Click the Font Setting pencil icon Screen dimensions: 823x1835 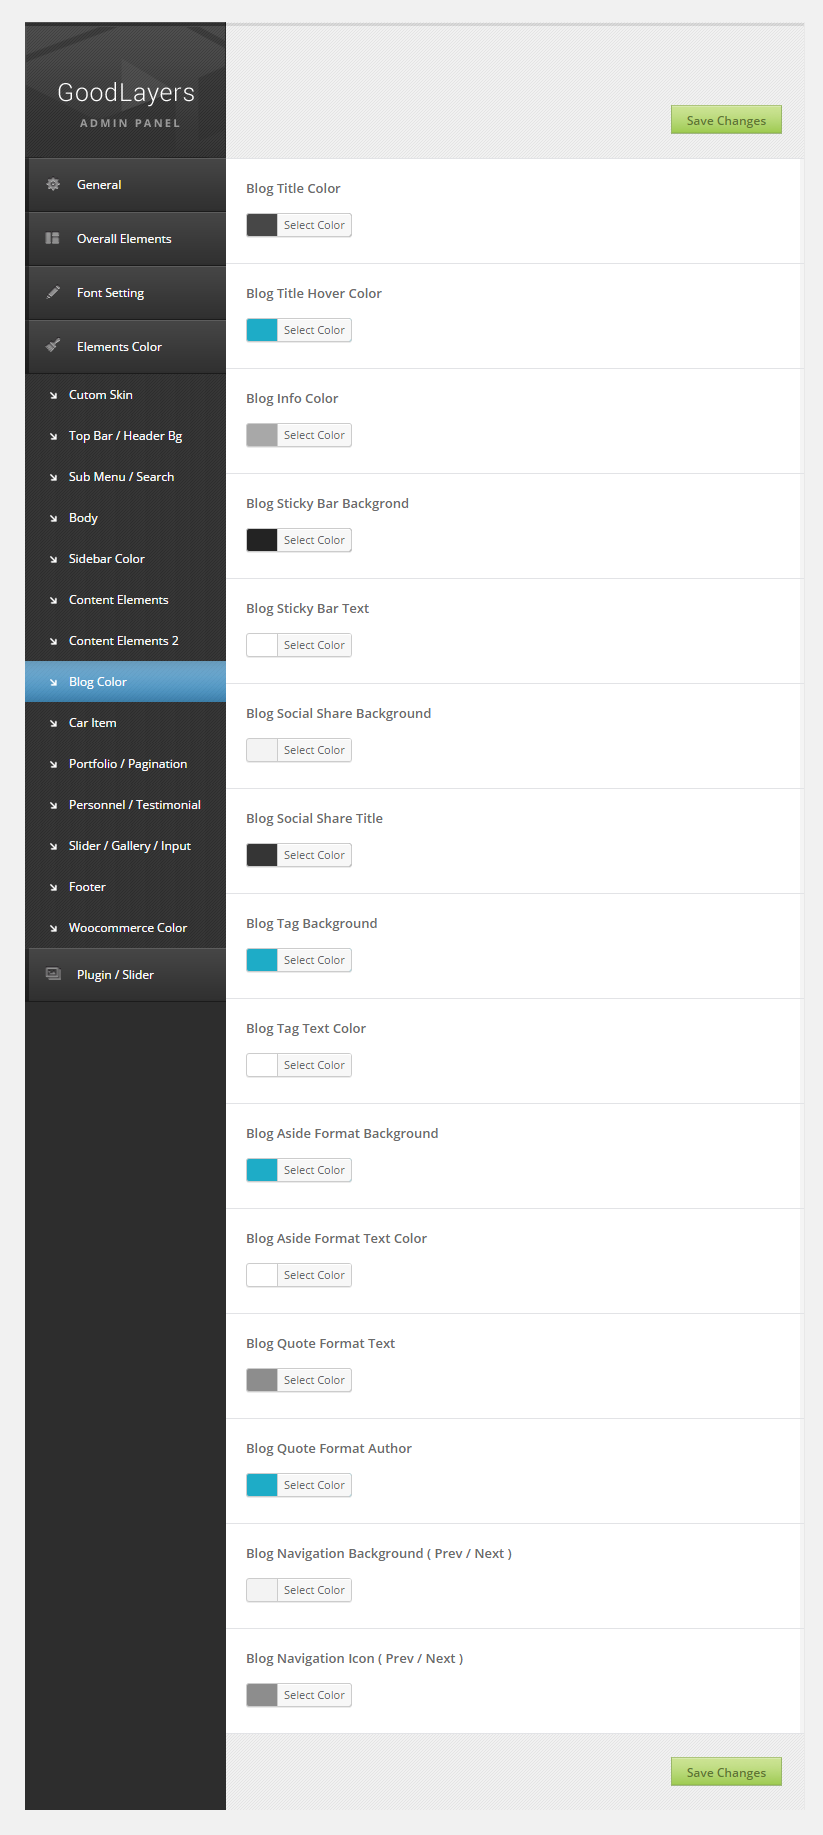pos(53,293)
